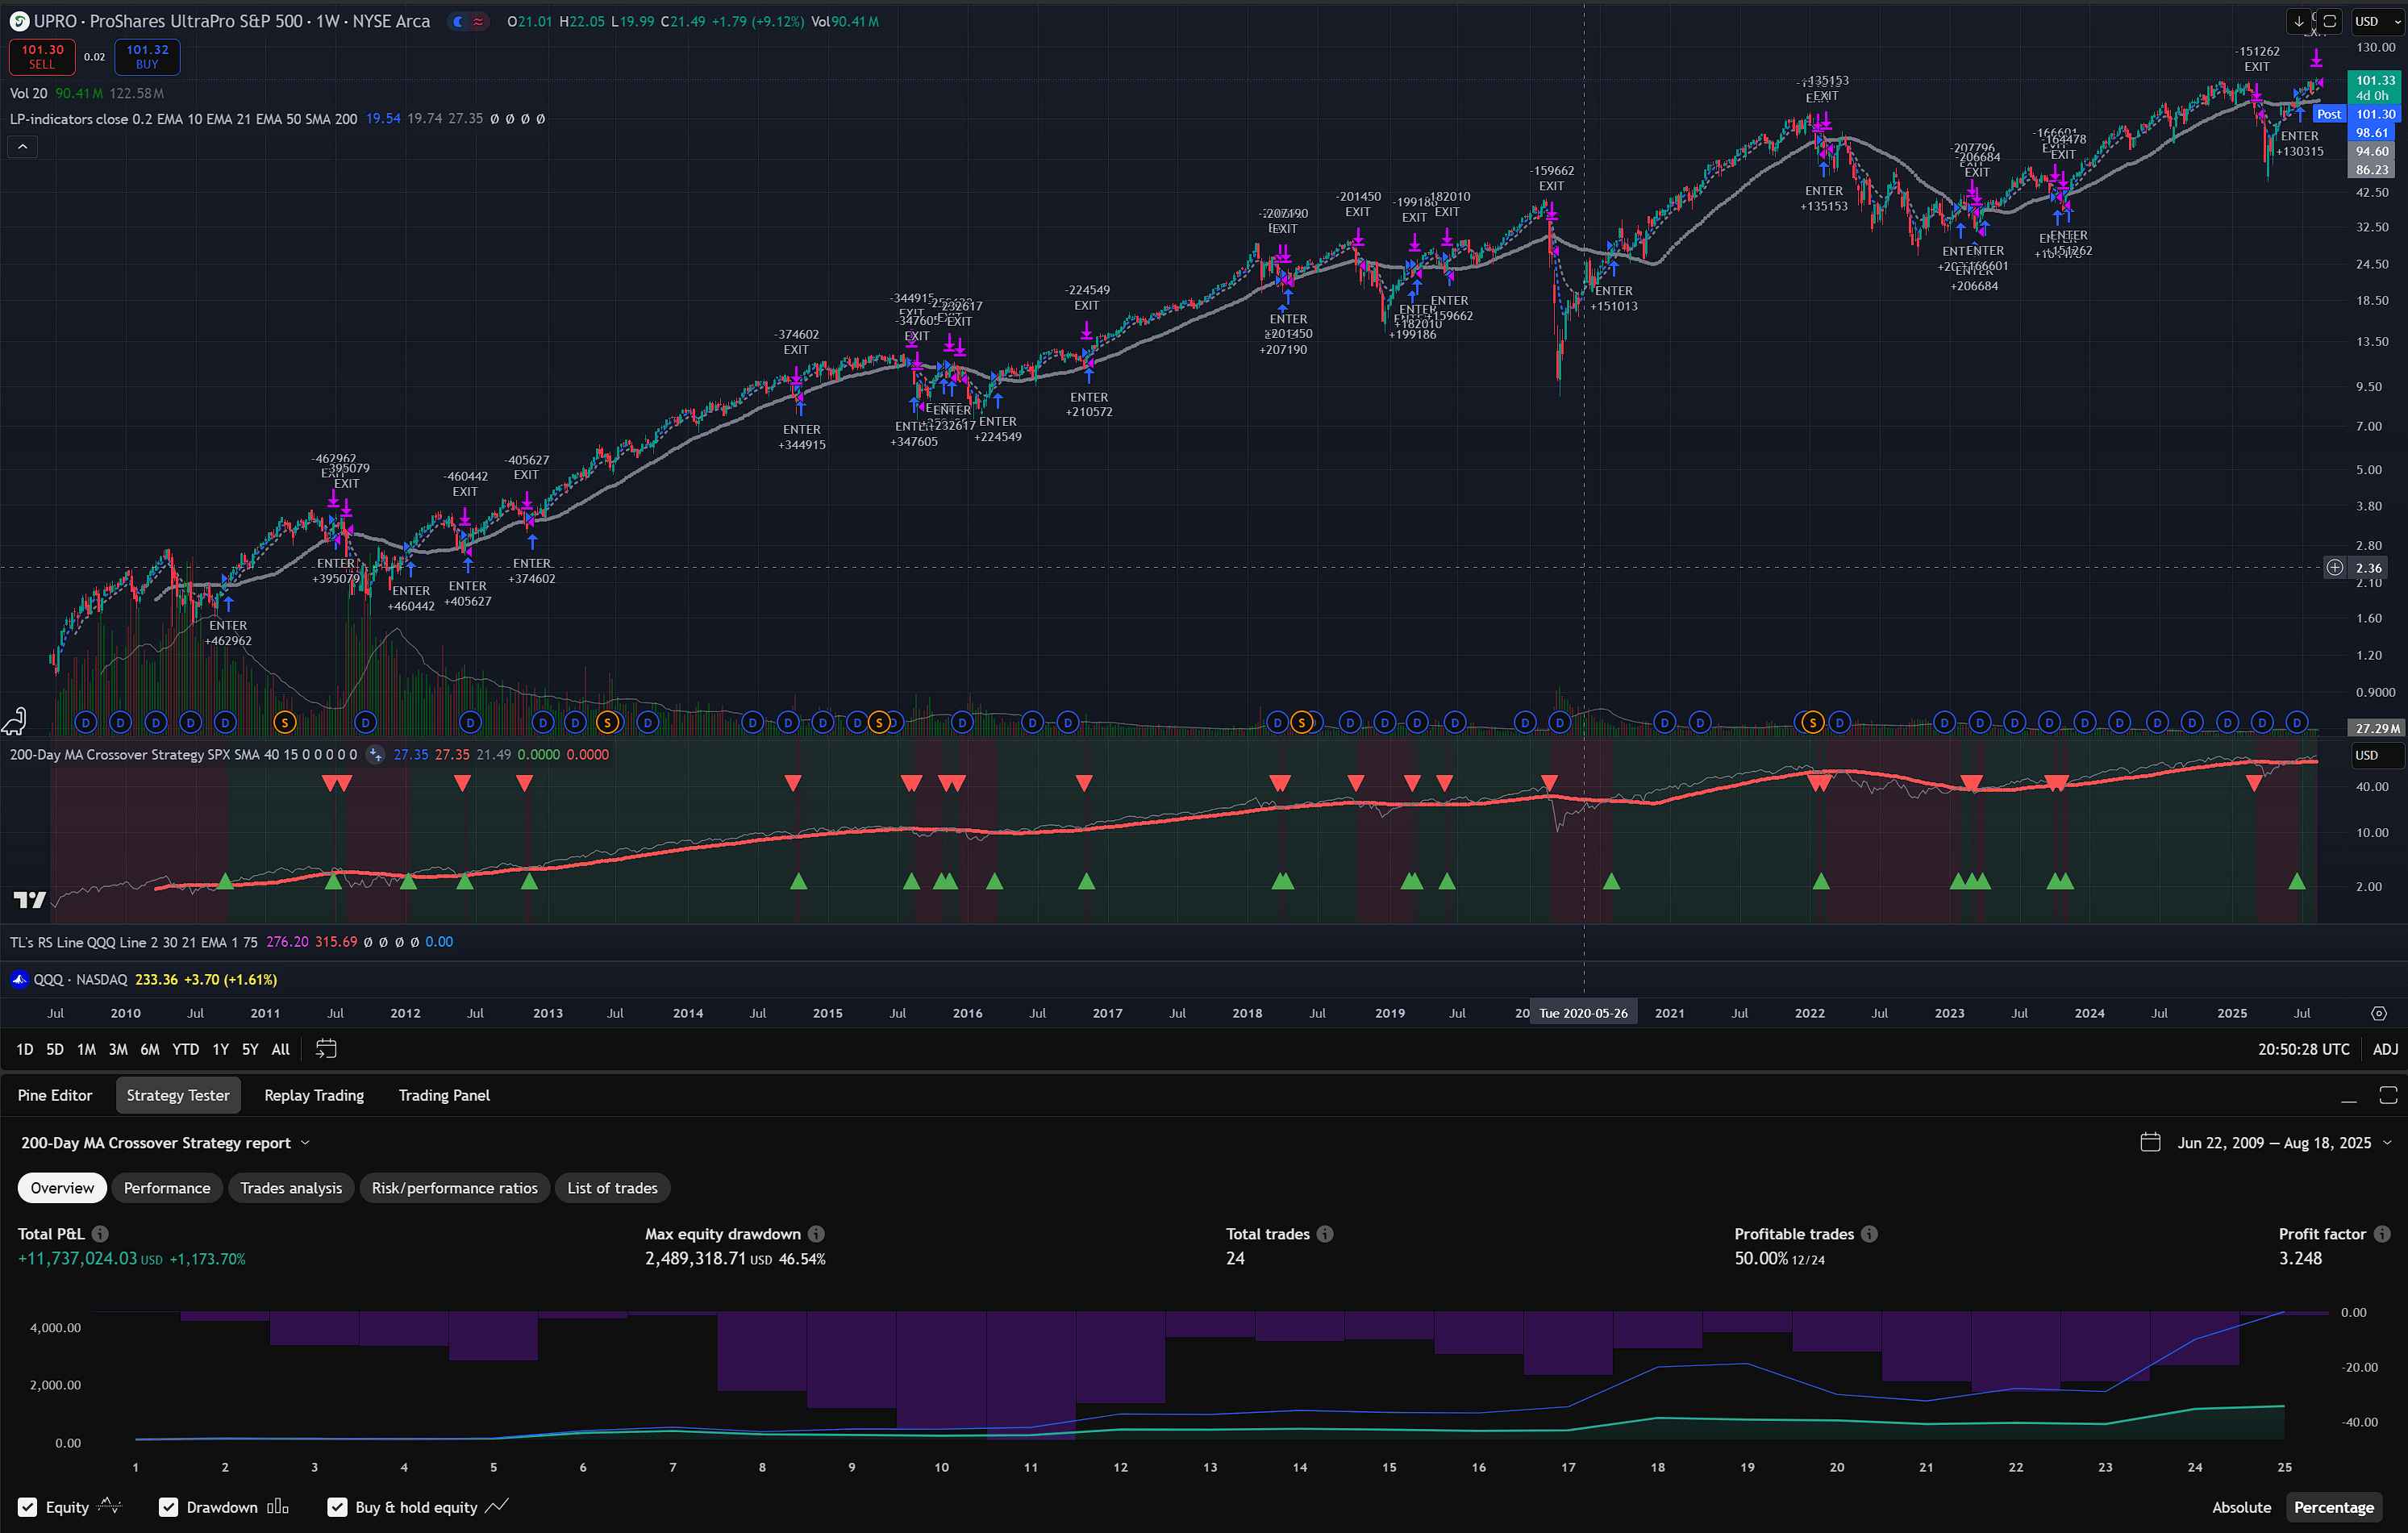Click the 50.00% profitable trades value

pos(1761,1258)
